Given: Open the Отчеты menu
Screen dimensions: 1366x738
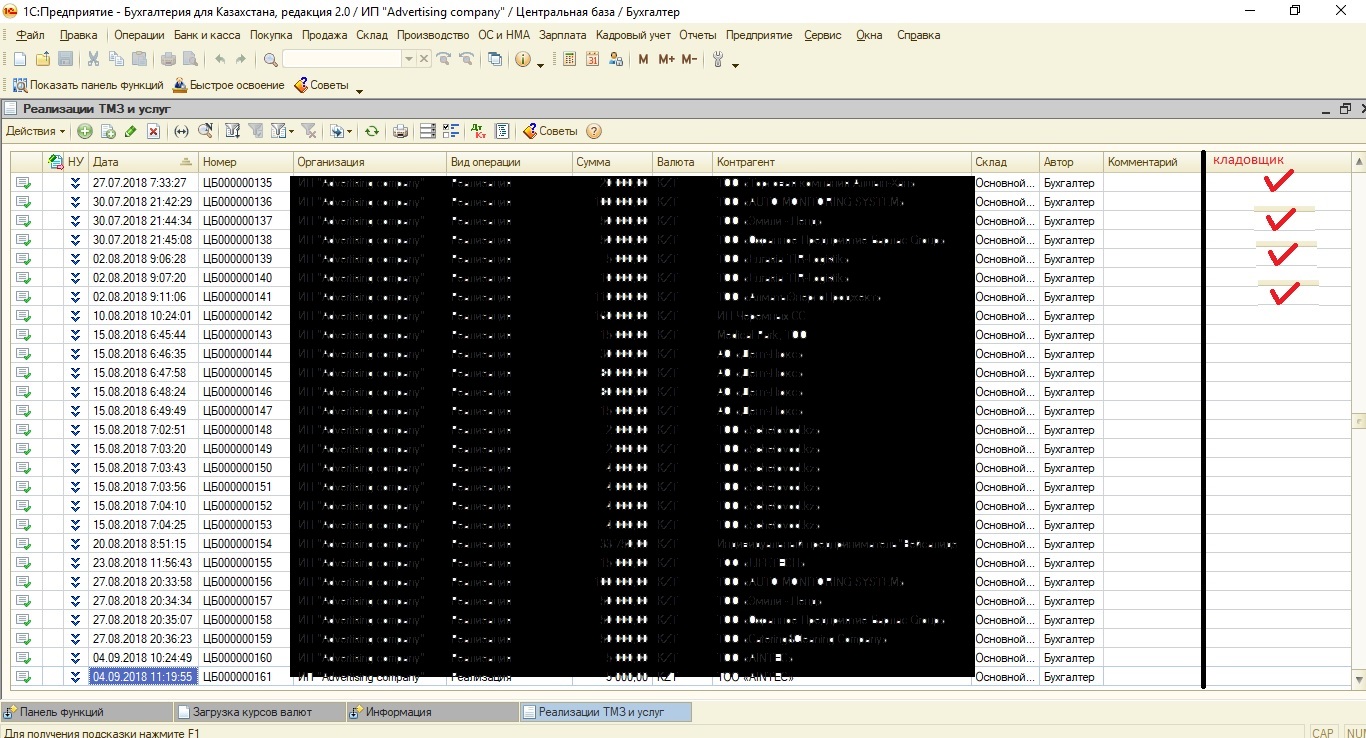Looking at the screenshot, I should 697,35.
